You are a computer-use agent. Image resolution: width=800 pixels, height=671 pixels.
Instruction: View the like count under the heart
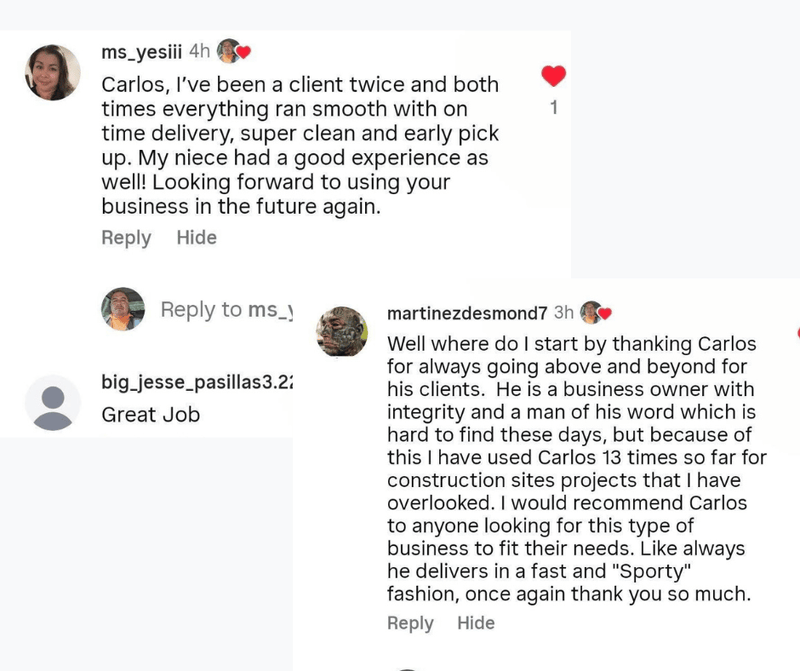click(x=553, y=107)
